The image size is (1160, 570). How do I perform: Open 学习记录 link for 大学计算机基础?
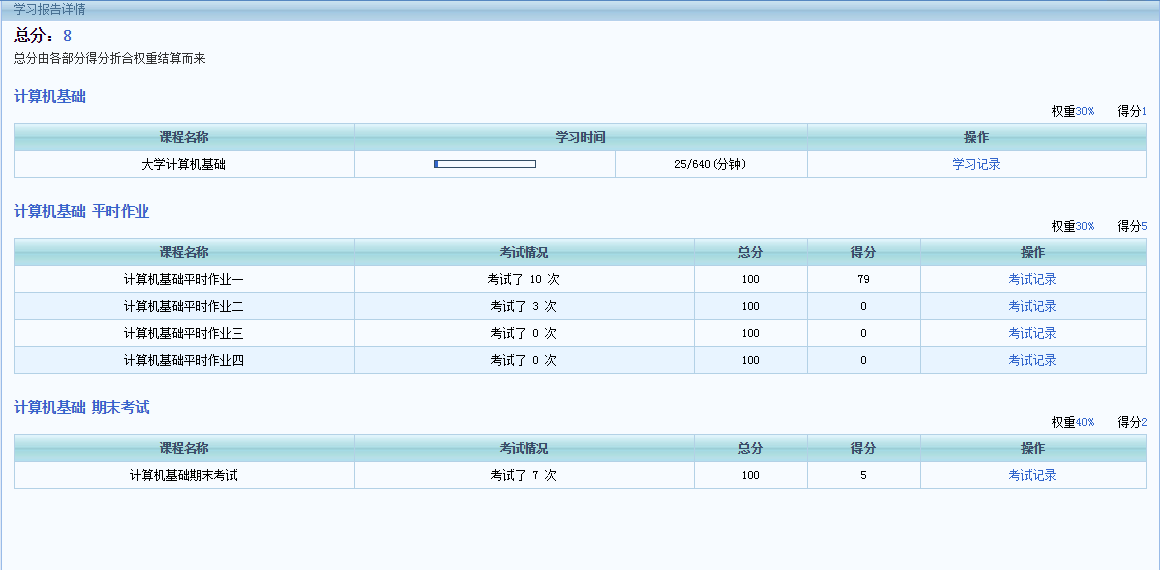coord(976,164)
